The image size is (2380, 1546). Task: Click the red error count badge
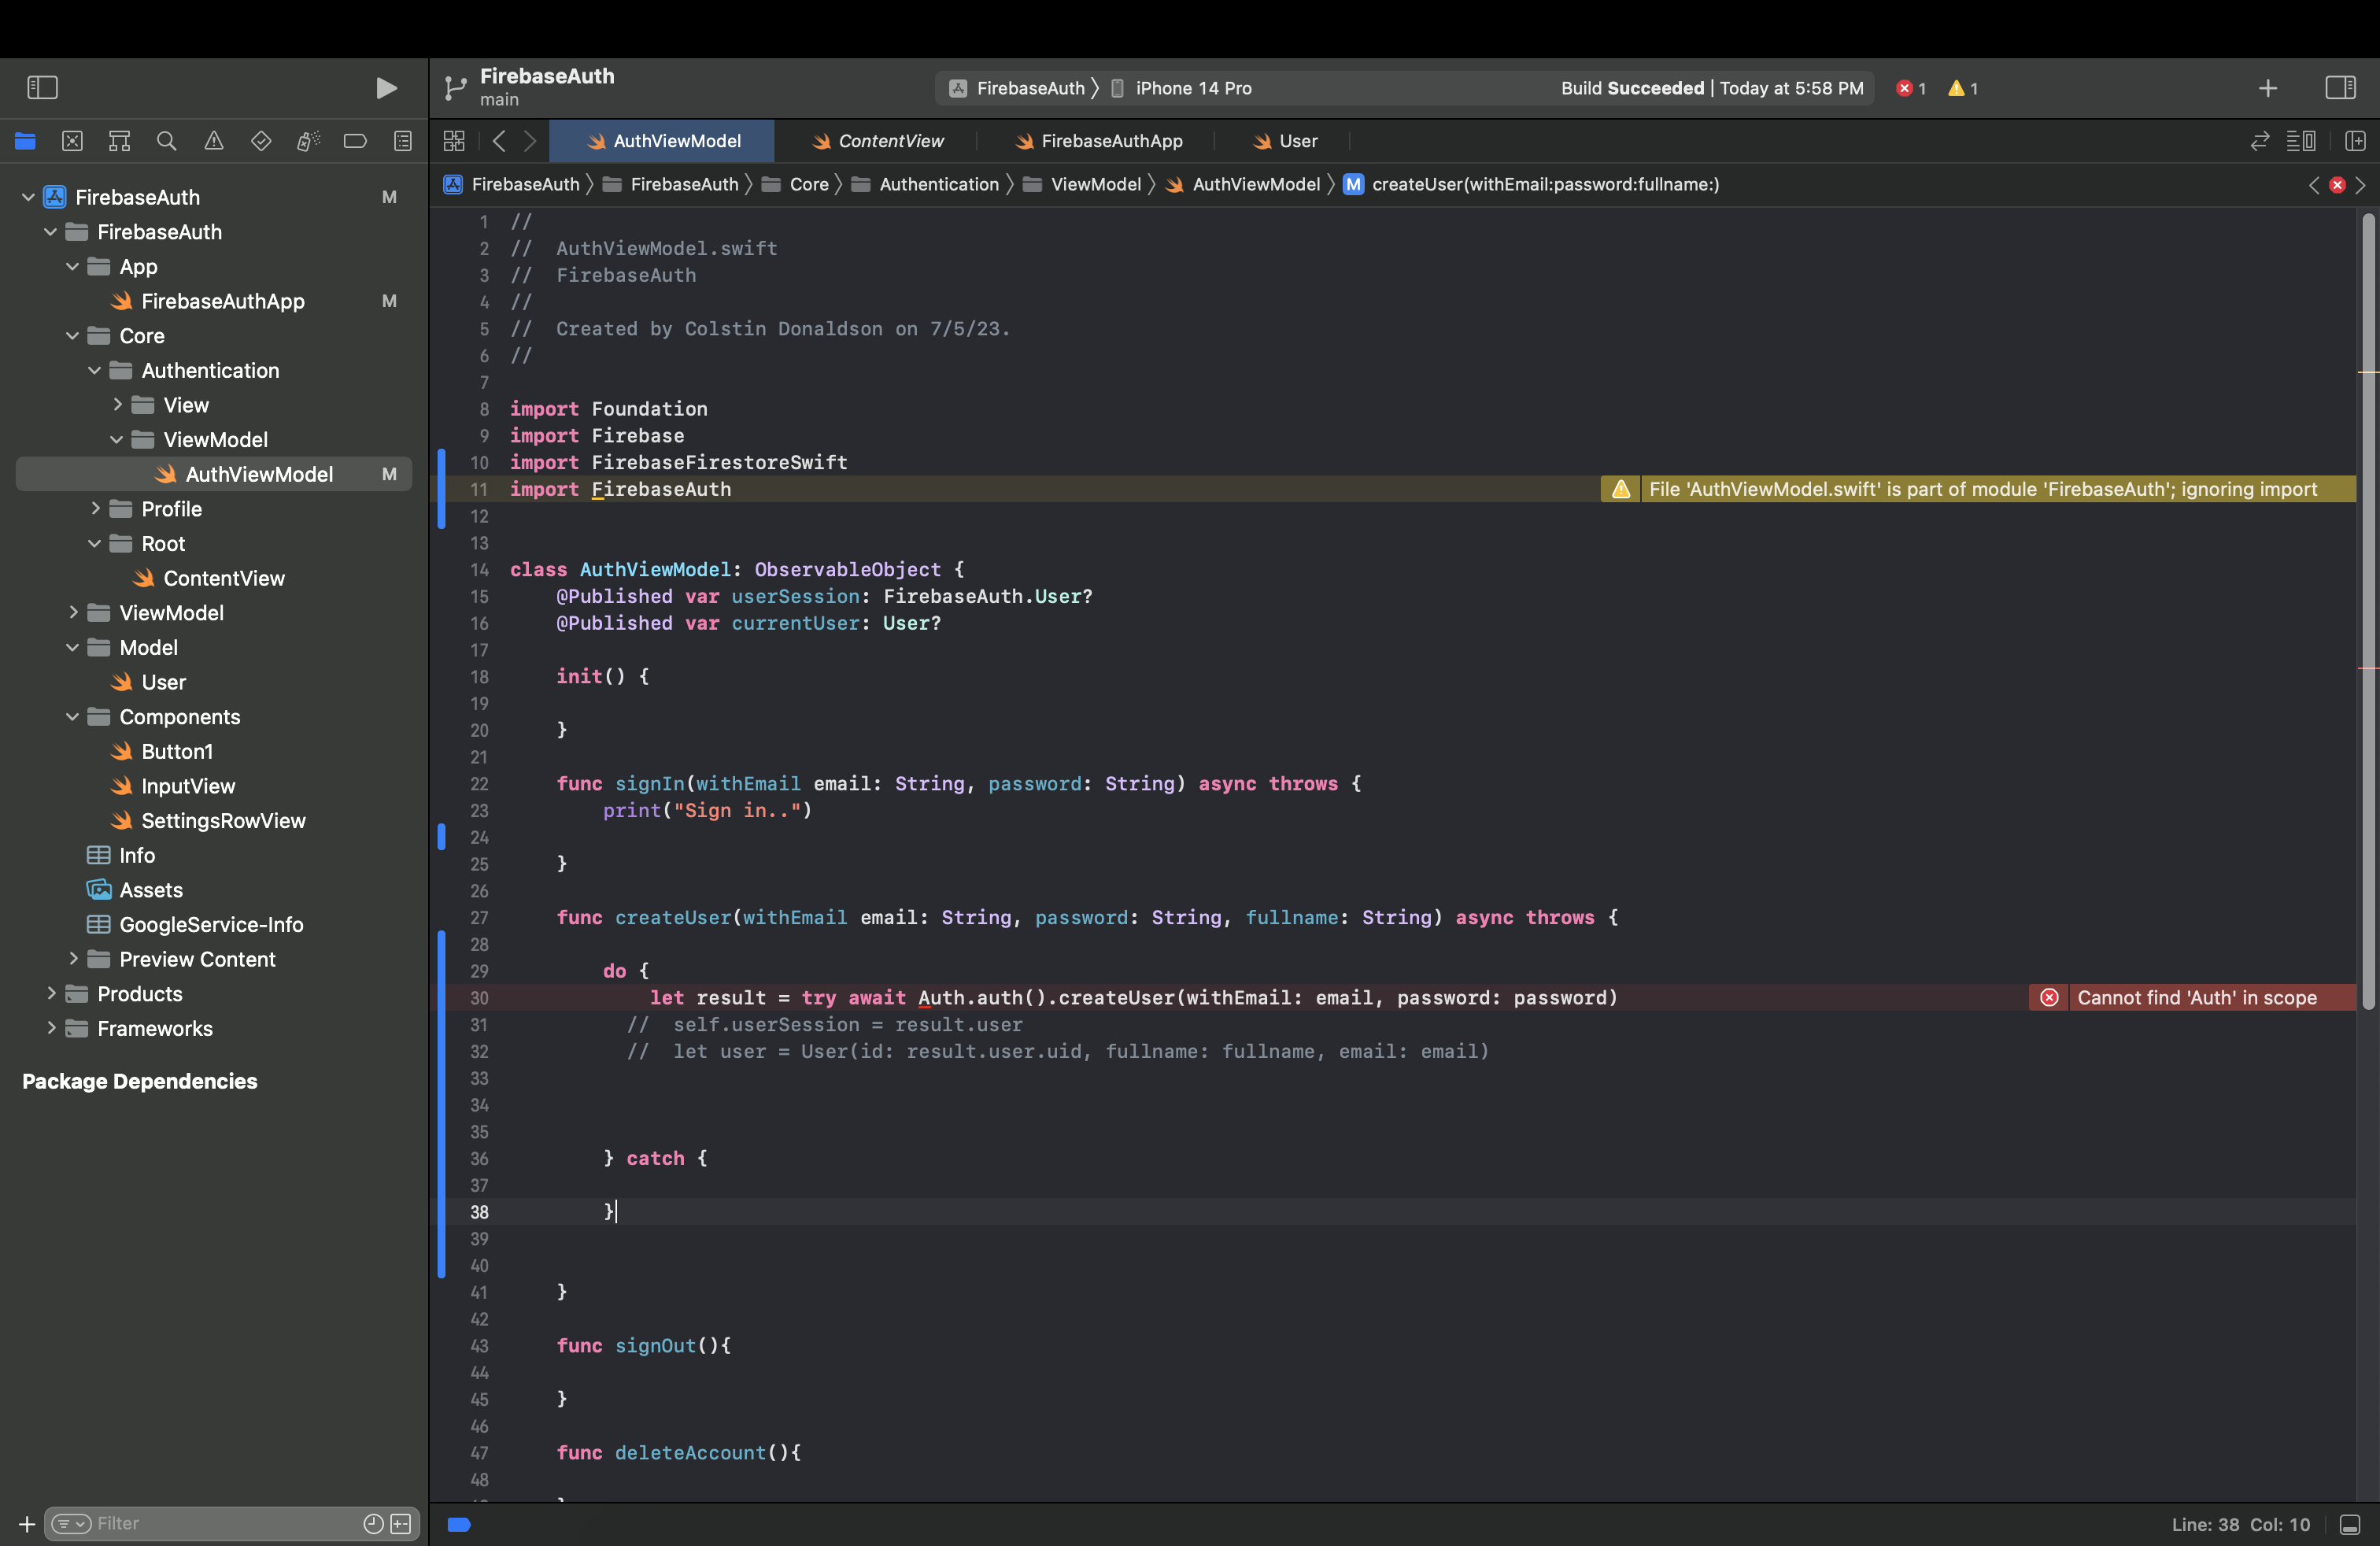[1910, 88]
